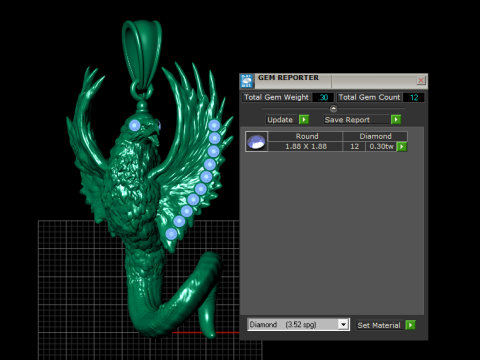Close the Gem Reporter window
The height and width of the screenshot is (360, 480).
point(421,80)
